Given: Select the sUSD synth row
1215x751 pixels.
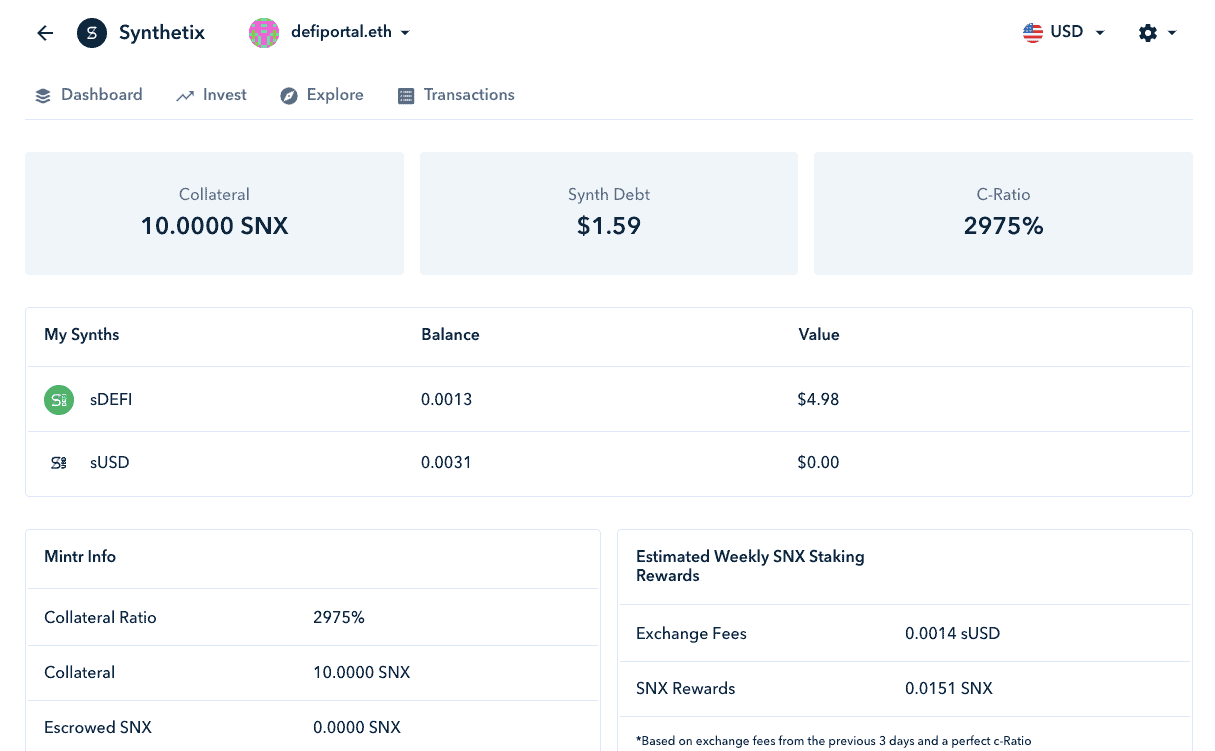Looking at the screenshot, I should tap(608, 463).
